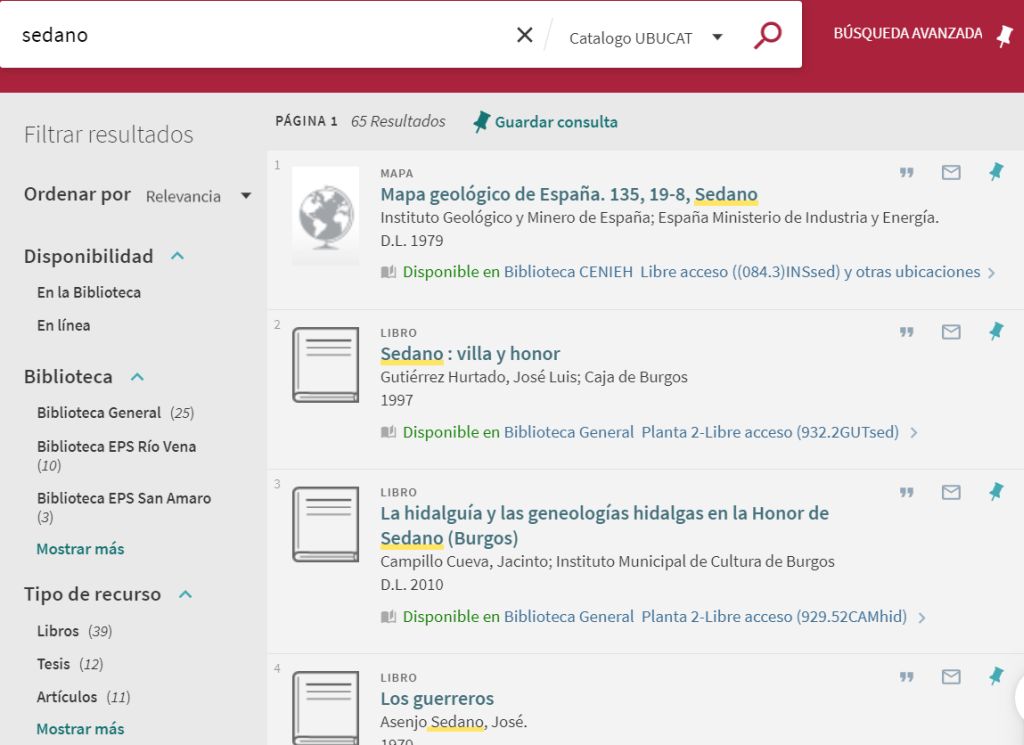The height and width of the screenshot is (745, 1024).
Task: Expand availability chevron for La hidalguía result
Action: coord(921,617)
